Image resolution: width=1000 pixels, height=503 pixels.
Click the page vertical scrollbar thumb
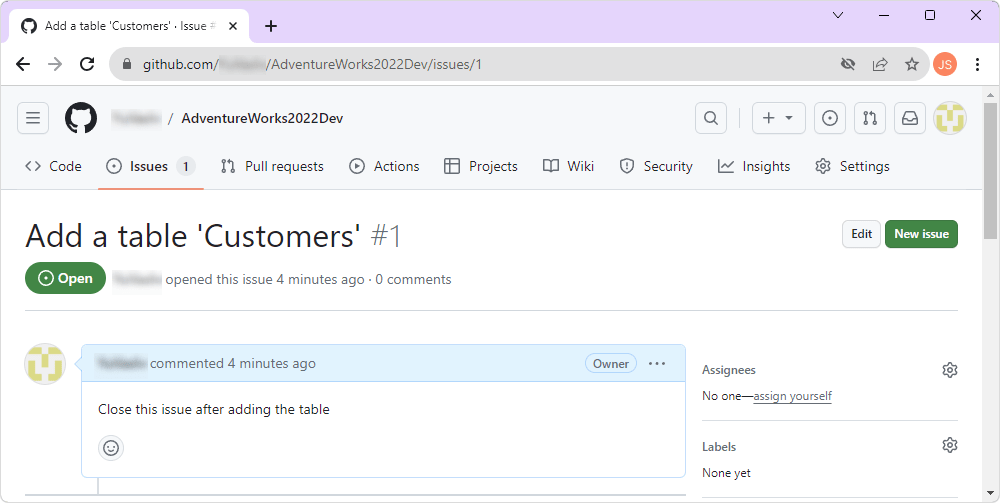(990, 170)
